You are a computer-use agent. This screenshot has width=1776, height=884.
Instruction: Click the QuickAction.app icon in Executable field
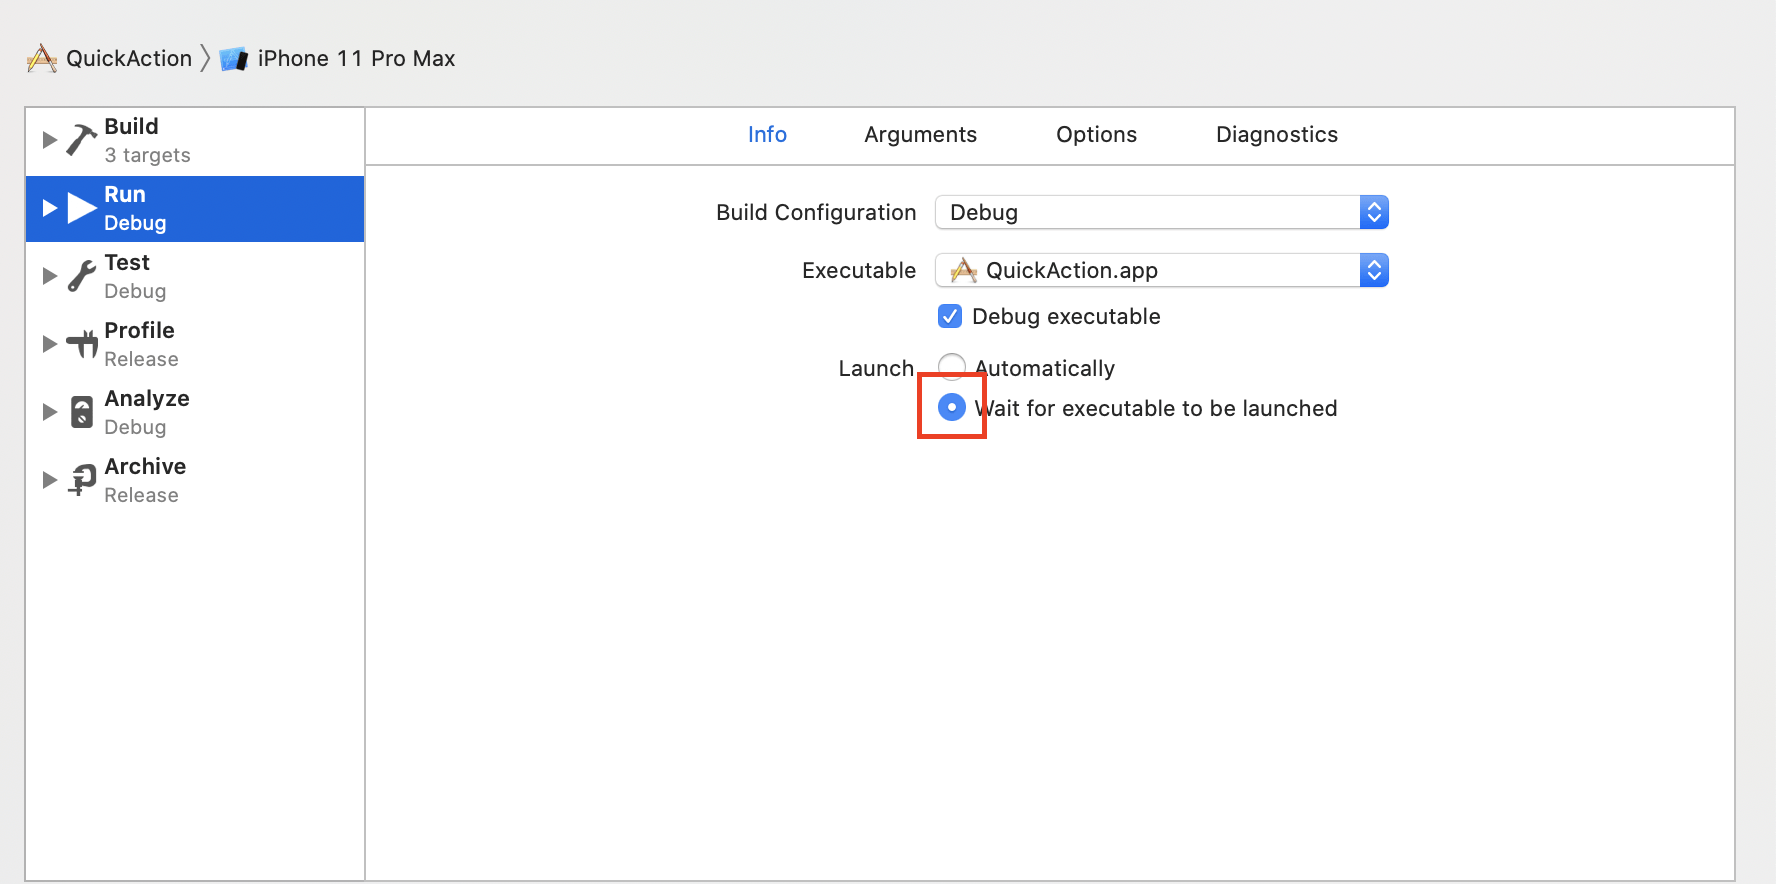click(x=964, y=270)
